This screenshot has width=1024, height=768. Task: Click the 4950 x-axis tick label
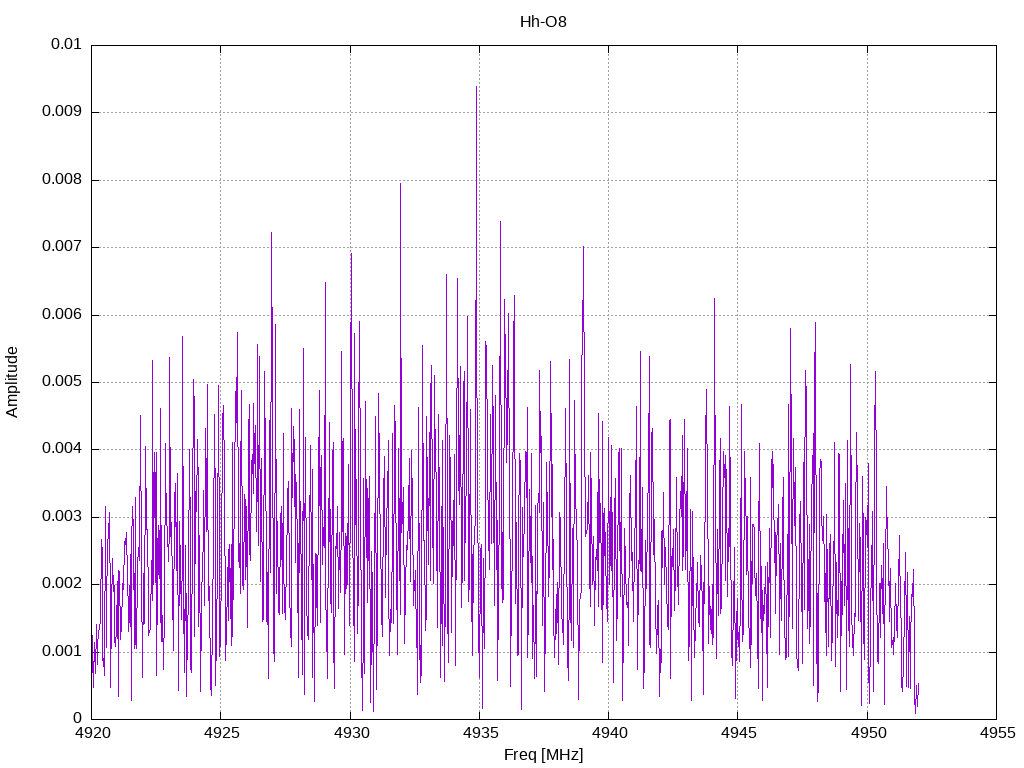(x=868, y=733)
